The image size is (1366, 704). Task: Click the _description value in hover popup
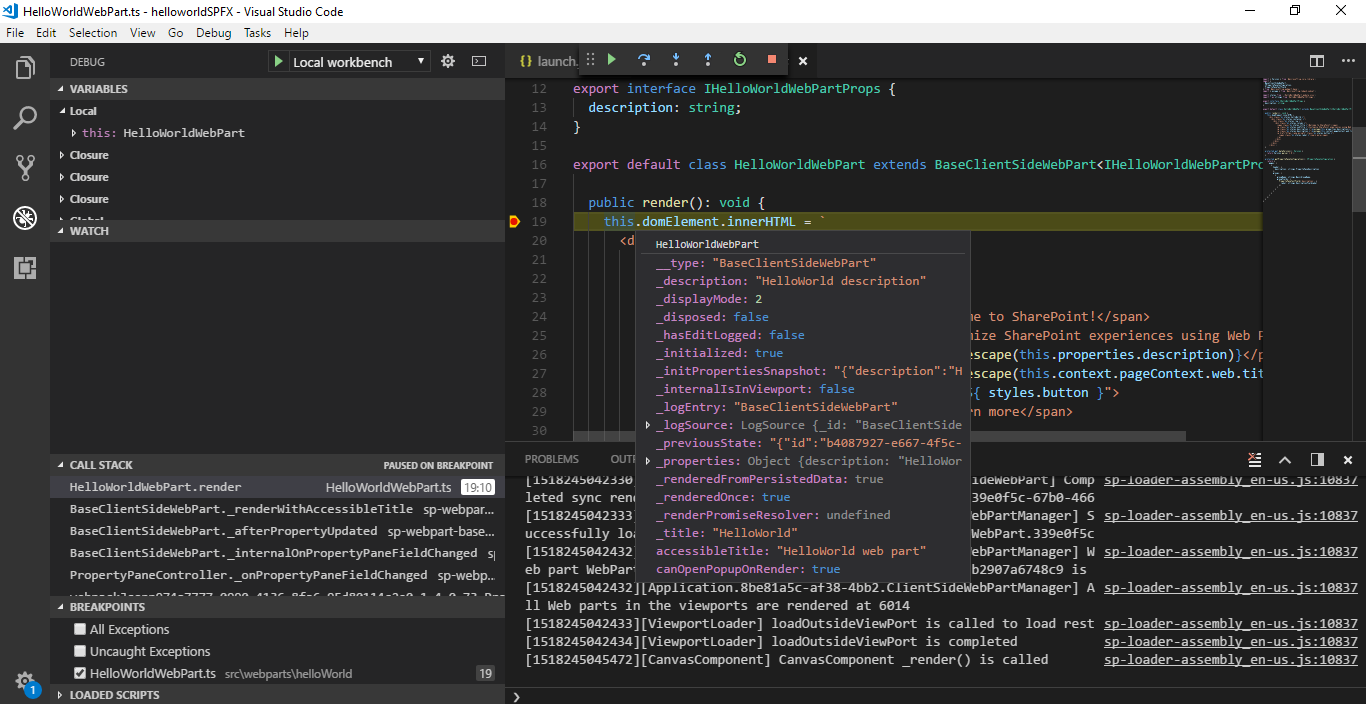840,281
